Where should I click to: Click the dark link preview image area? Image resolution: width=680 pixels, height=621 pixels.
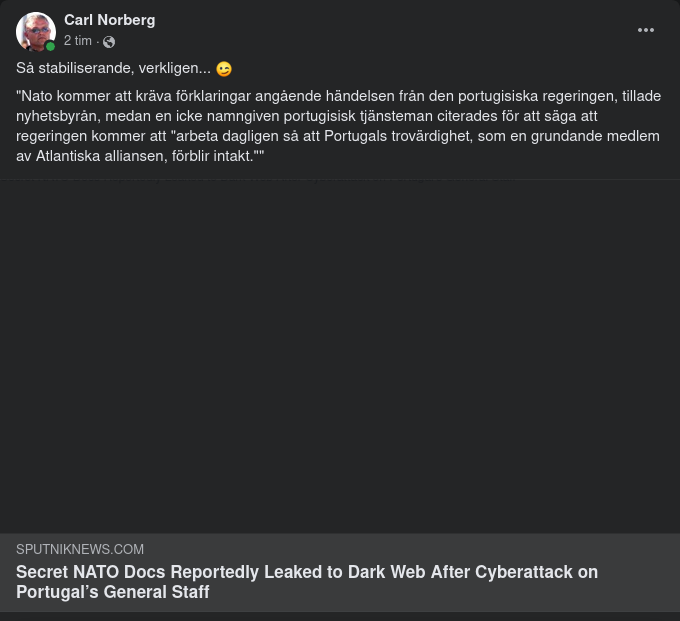pos(340,355)
